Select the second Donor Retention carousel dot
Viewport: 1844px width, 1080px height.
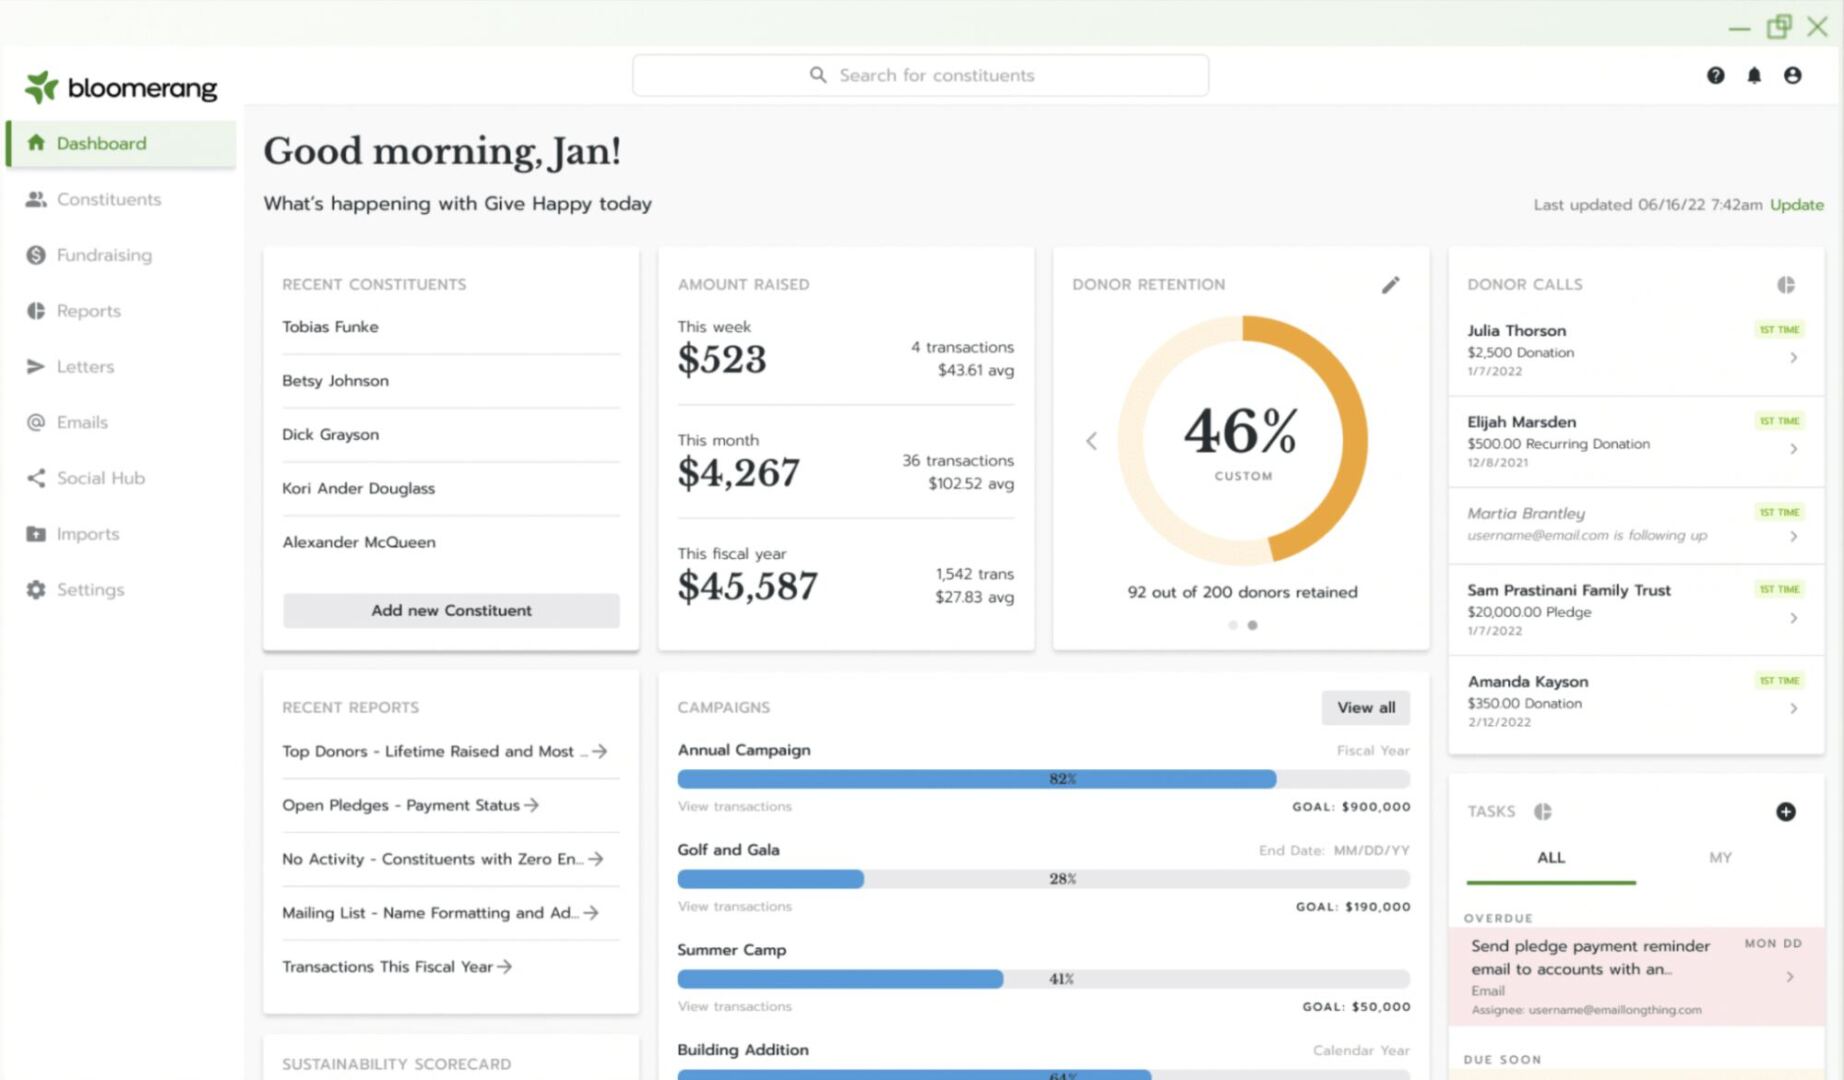[1253, 625]
